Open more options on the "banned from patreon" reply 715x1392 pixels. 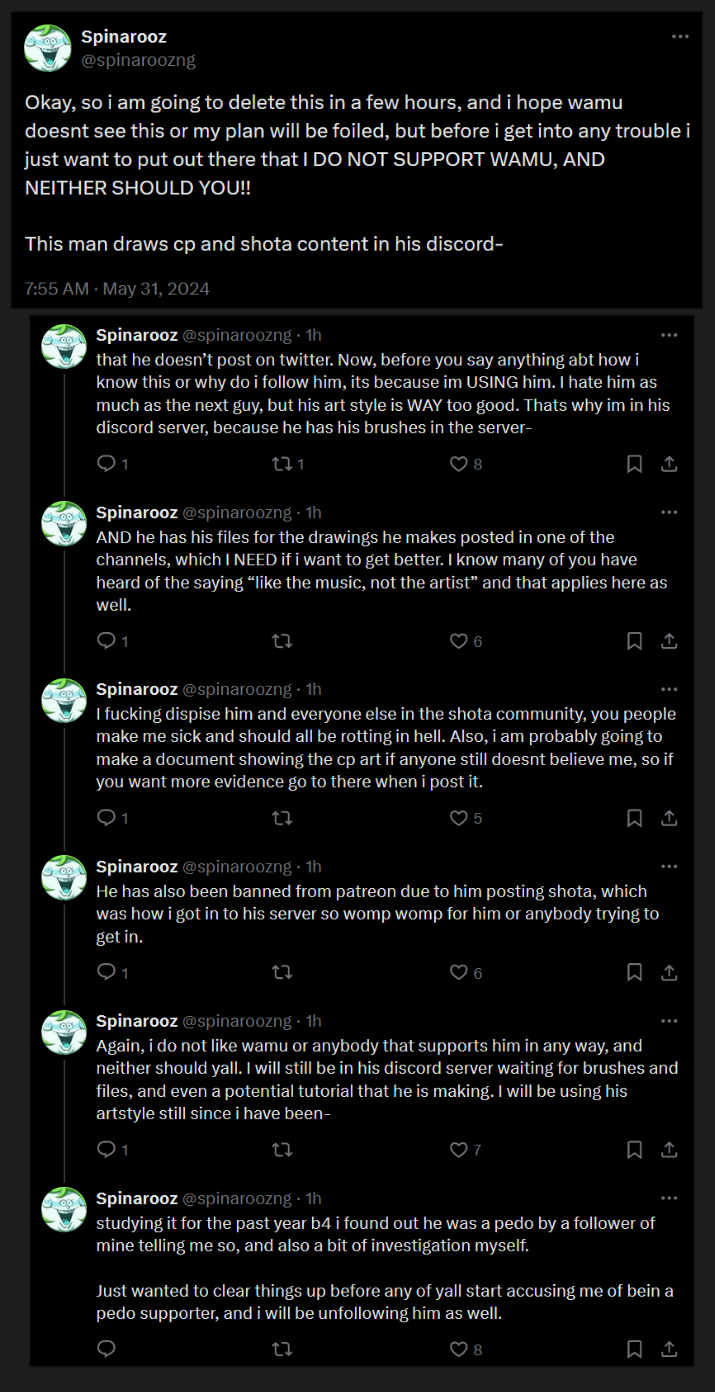[669, 867]
